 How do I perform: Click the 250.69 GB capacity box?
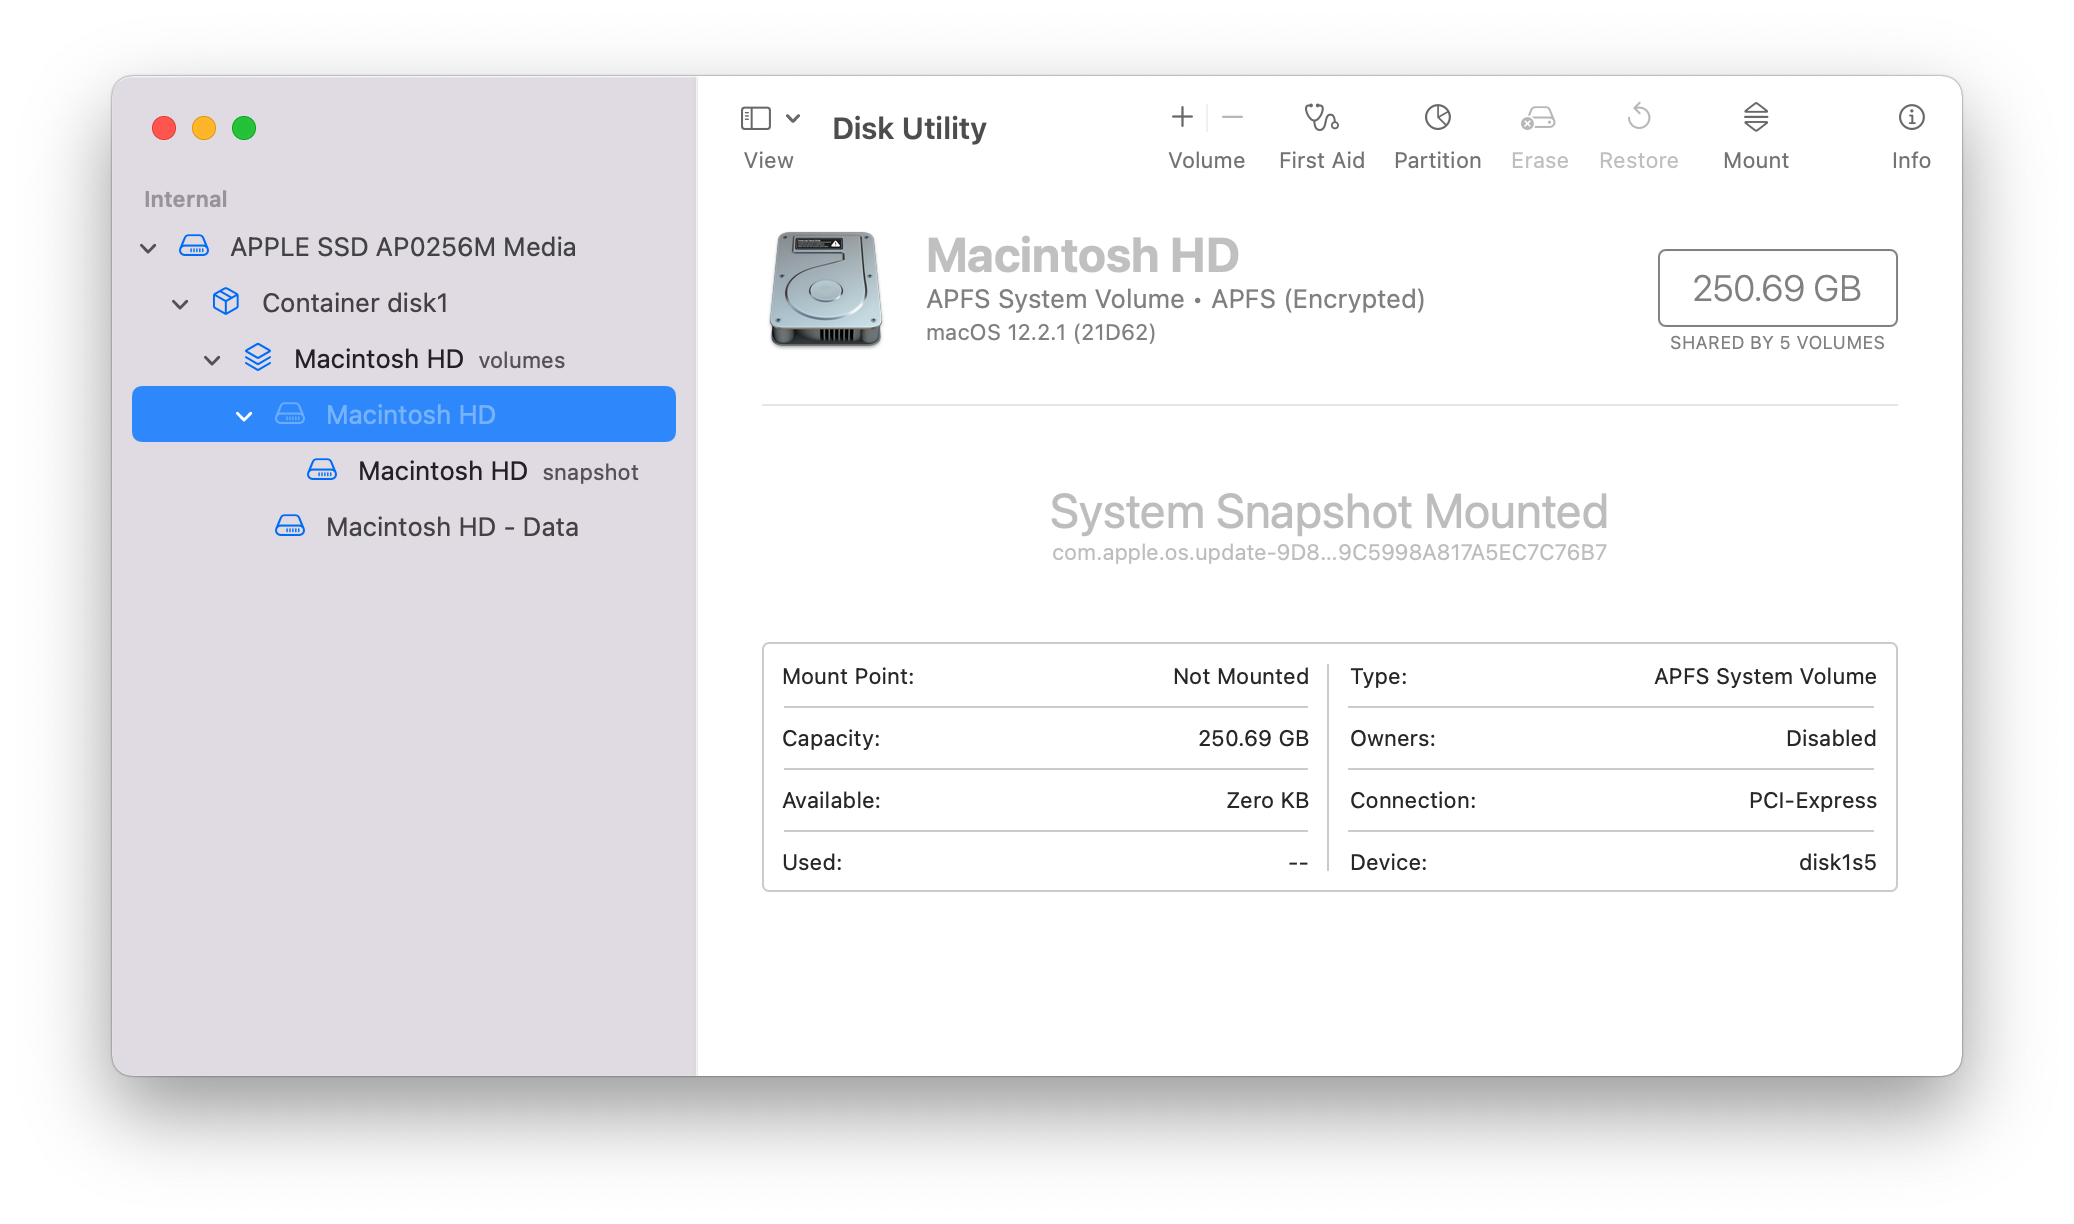coord(1776,288)
